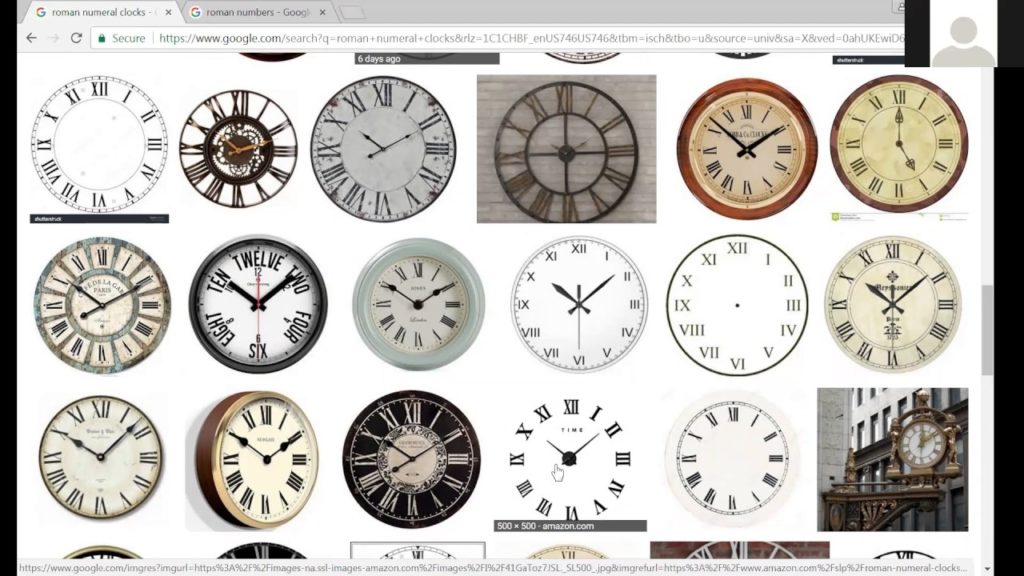Click the scrollbar down arrow at bottom right
Screen dimensions: 1024x576
tap(987, 569)
